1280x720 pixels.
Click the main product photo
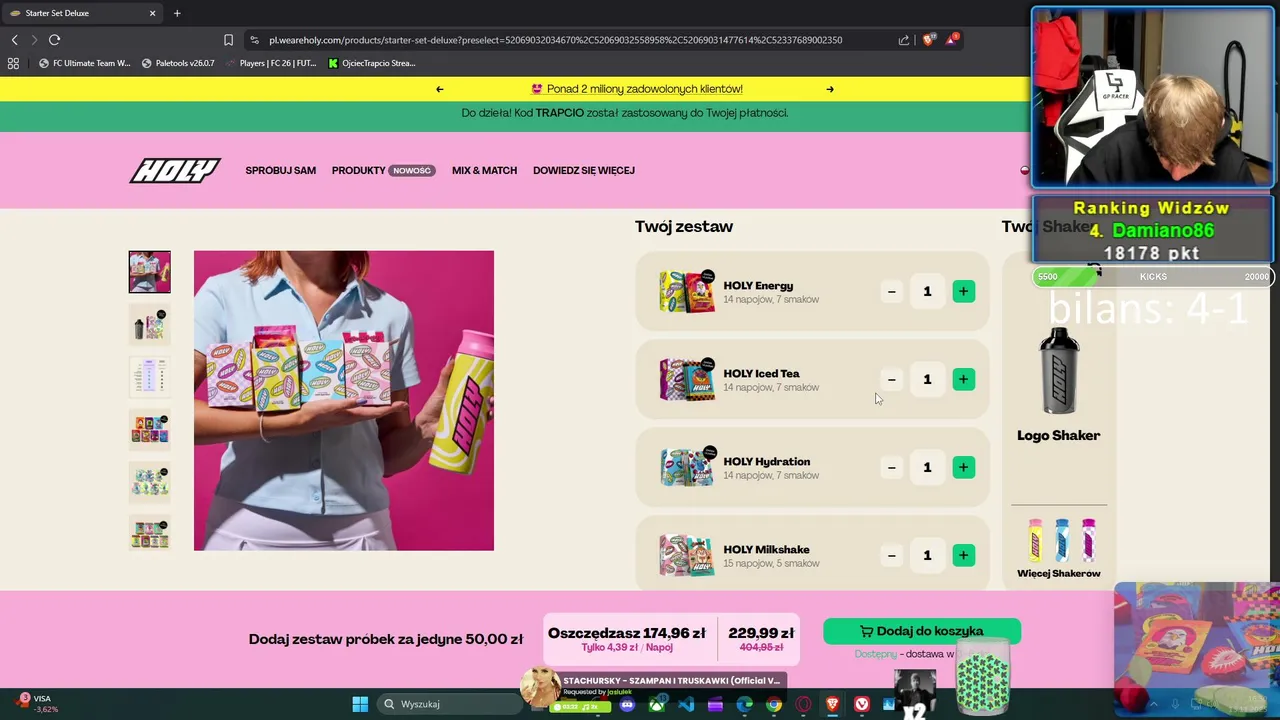click(x=344, y=400)
